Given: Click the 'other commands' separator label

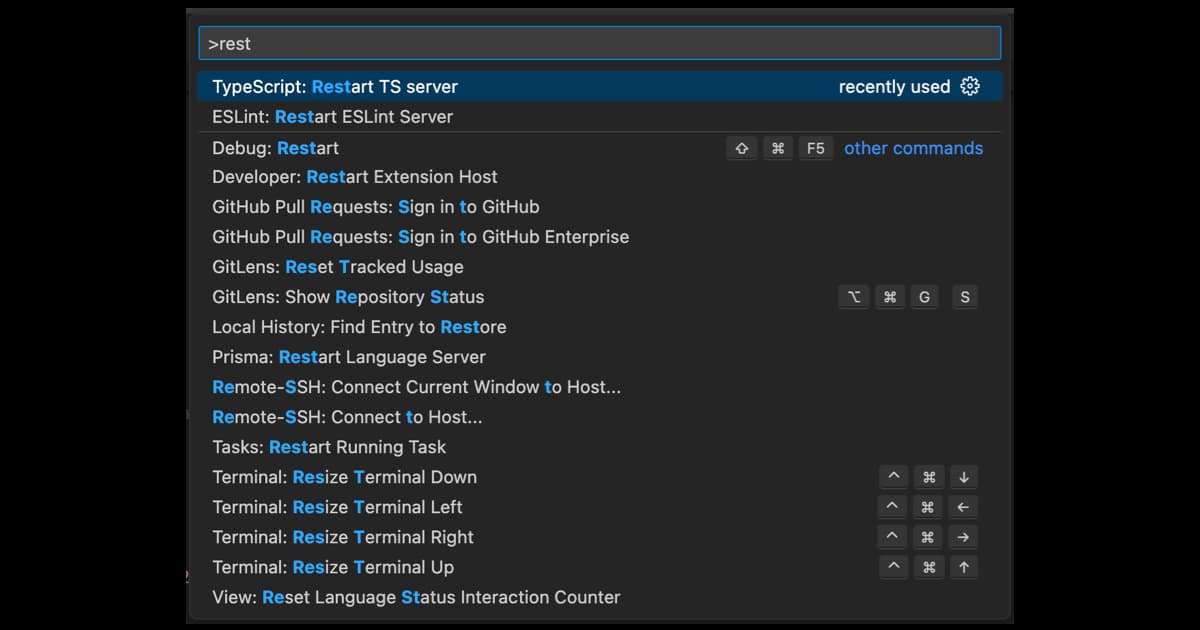Looking at the screenshot, I should tap(913, 148).
